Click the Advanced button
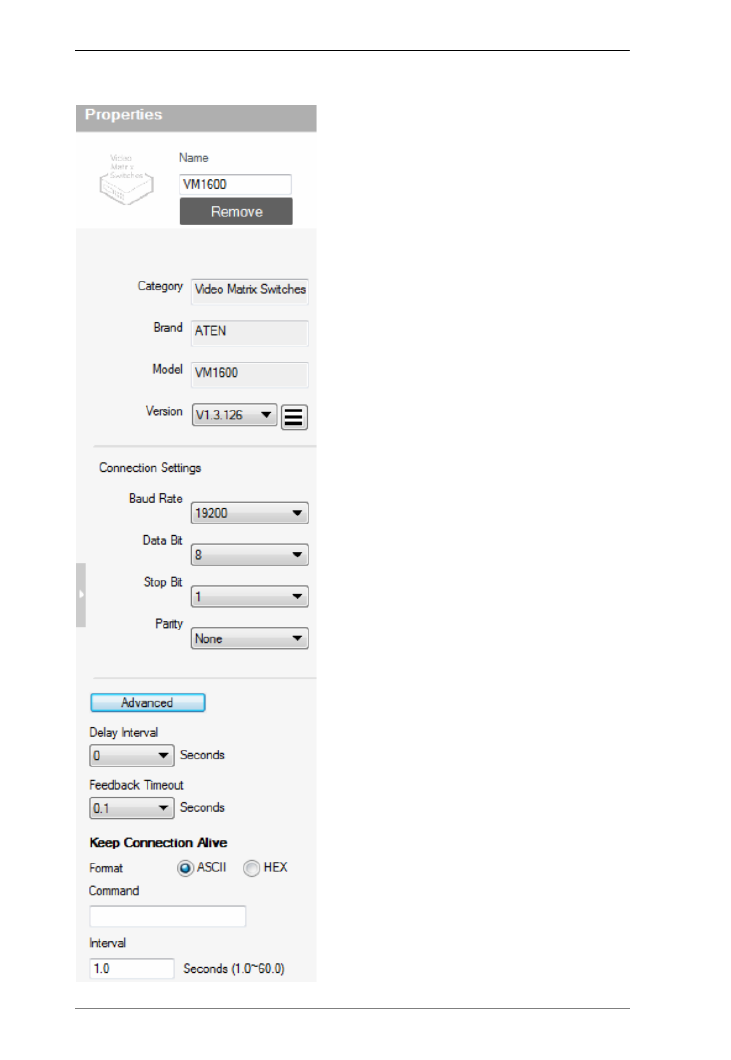Screen dimensions: 731x1060 click(x=147, y=703)
